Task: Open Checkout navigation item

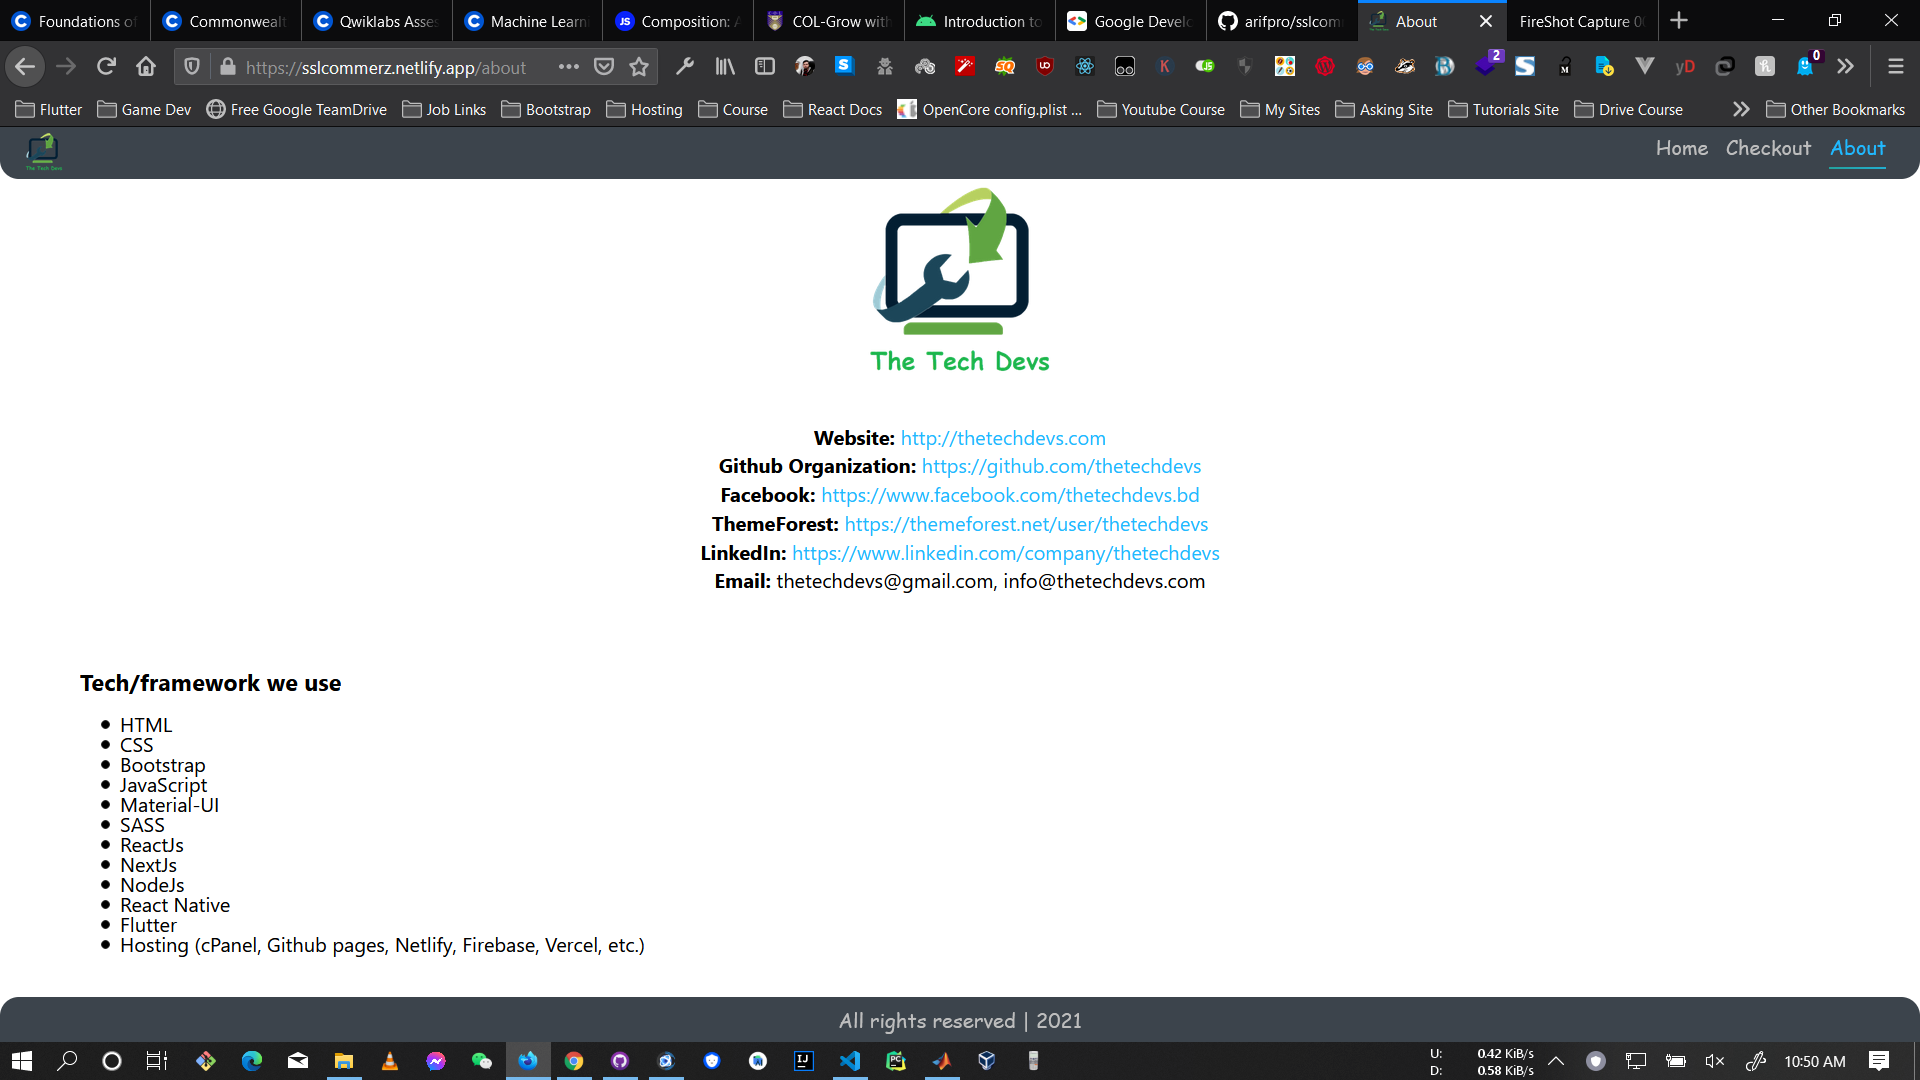Action: pos(1768,148)
